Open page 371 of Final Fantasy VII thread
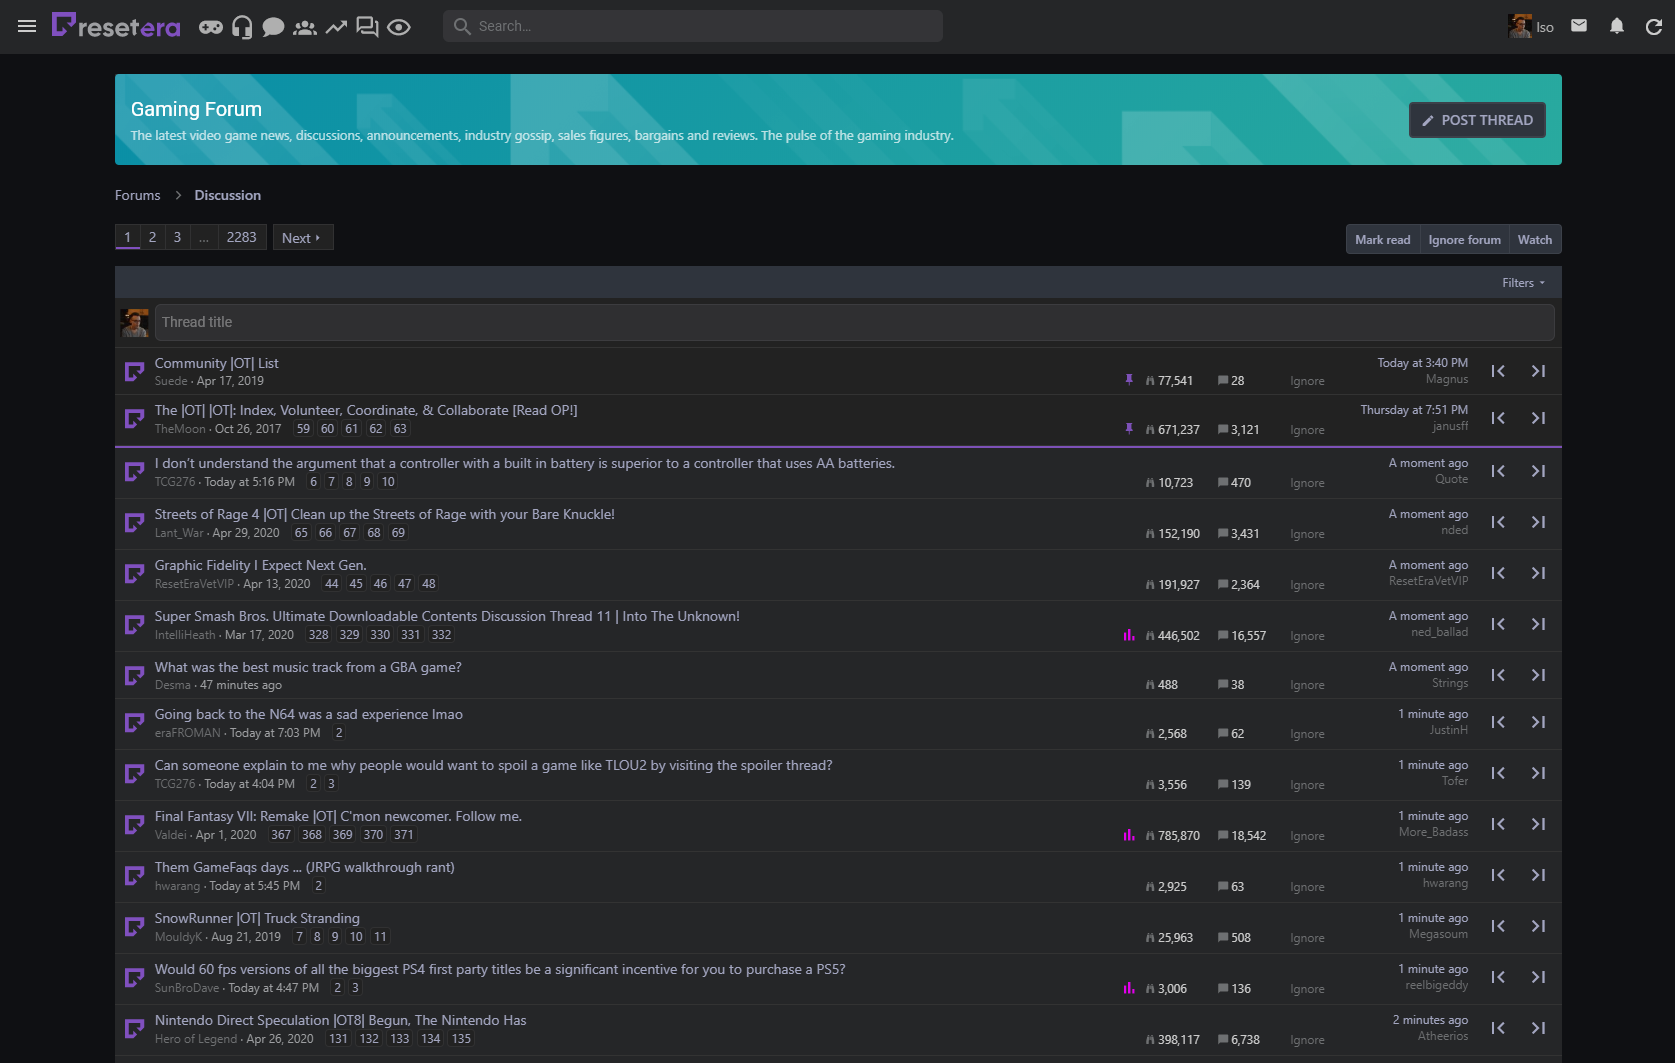This screenshot has height=1063, width=1675. 404,835
